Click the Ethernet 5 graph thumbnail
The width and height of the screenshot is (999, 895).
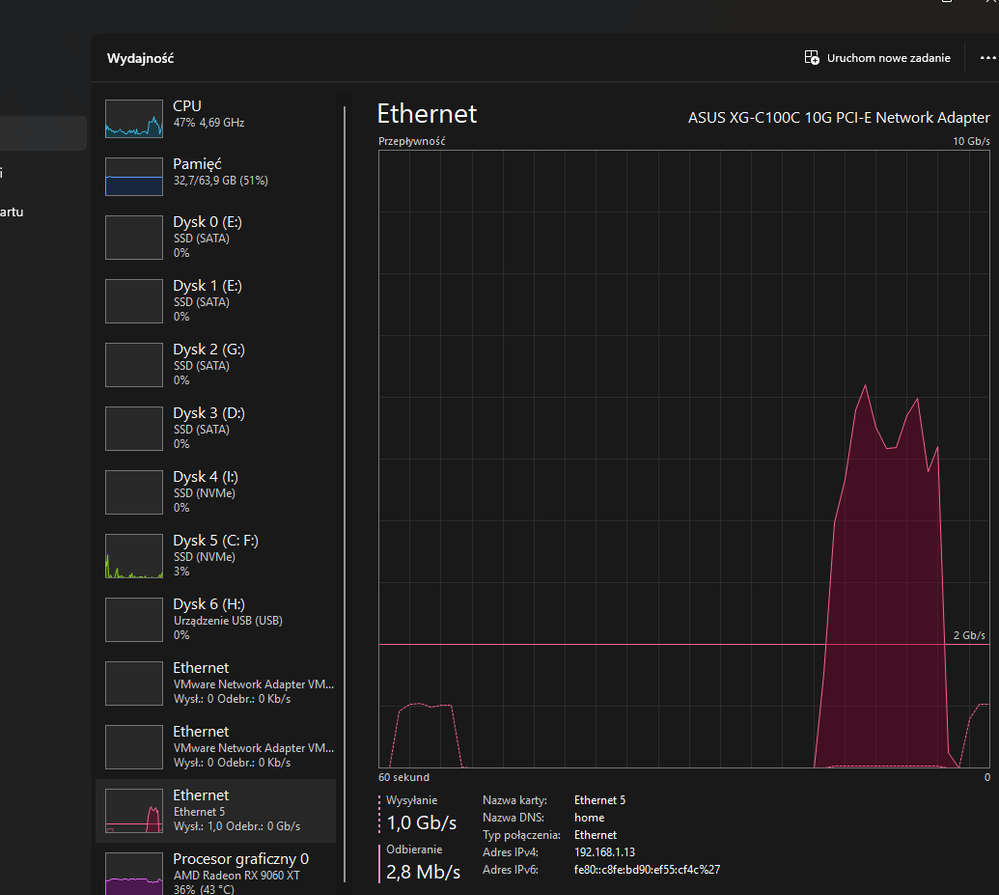pyautogui.click(x=134, y=811)
